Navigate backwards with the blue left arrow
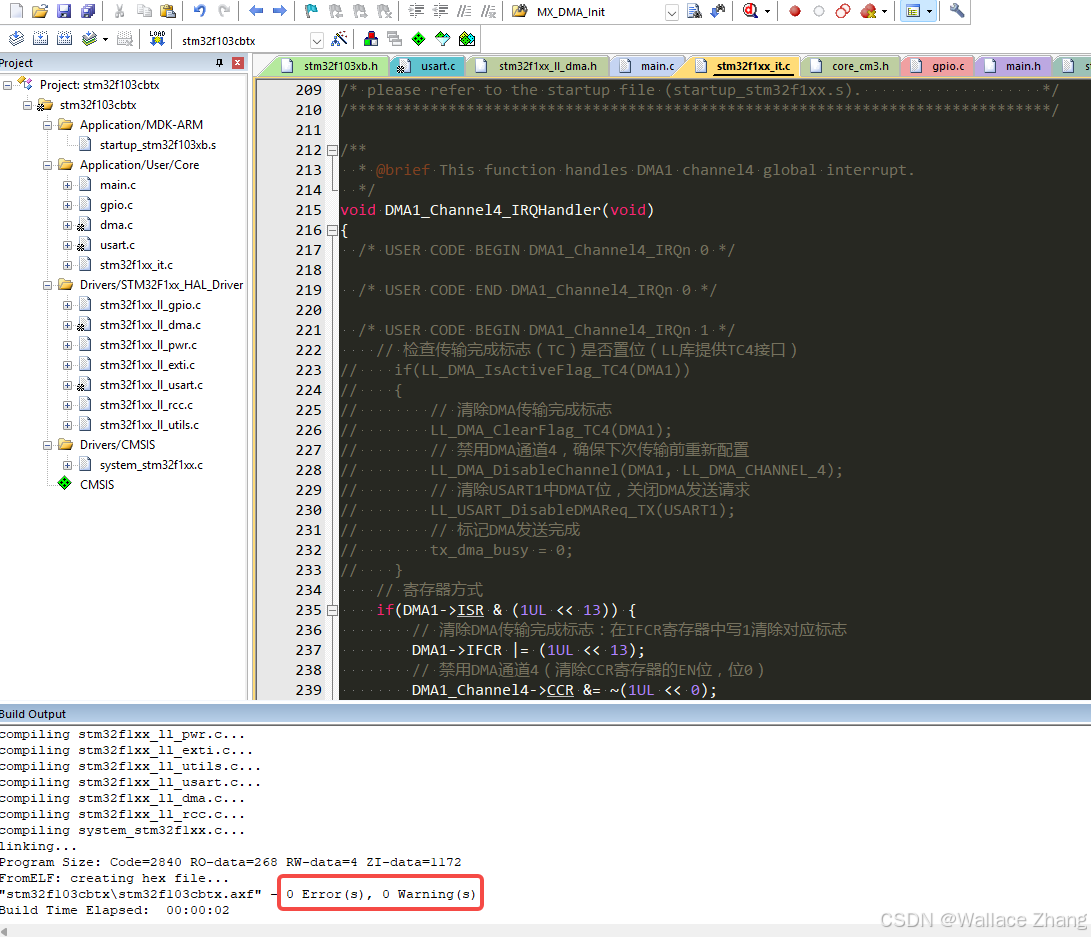Screen dimensions: 1091x937 coord(256,11)
